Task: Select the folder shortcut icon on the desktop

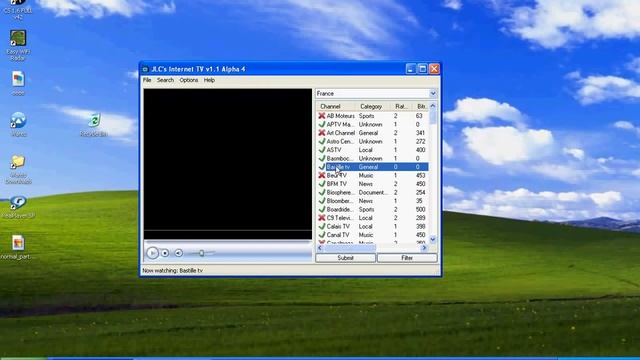Action: click(18, 169)
